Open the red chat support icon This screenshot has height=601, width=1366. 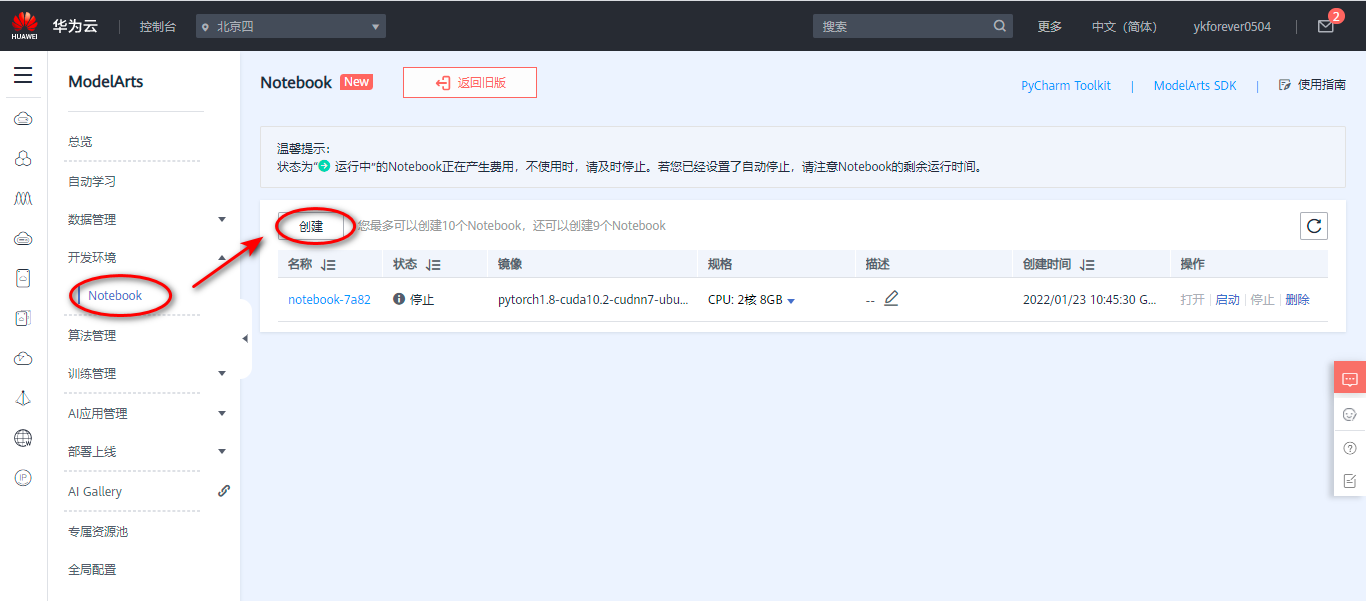tap(1350, 379)
